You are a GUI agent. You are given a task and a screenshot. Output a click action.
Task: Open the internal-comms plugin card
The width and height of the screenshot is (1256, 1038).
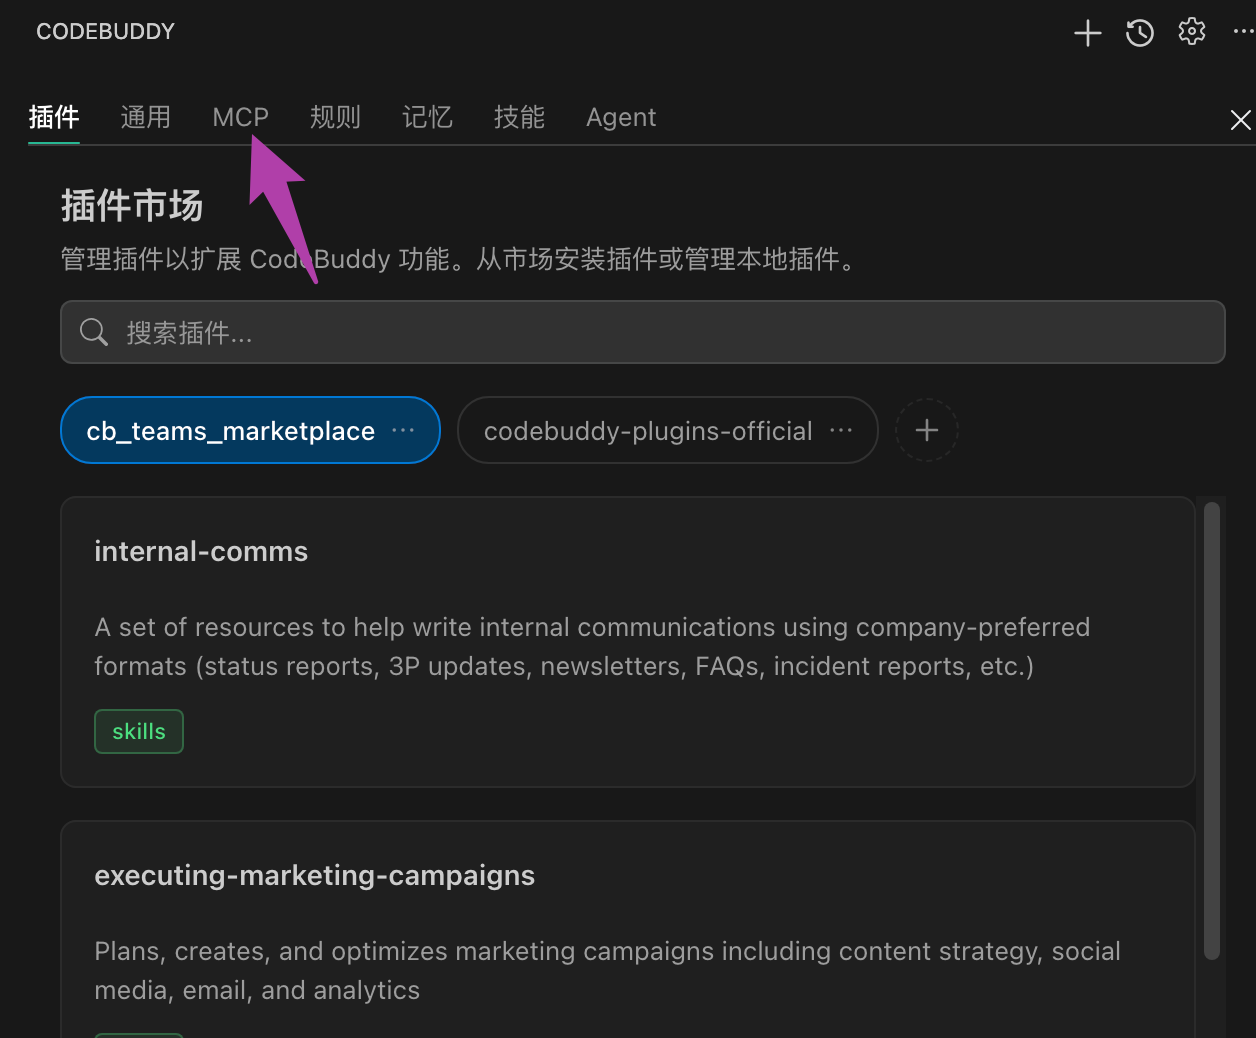(628, 642)
